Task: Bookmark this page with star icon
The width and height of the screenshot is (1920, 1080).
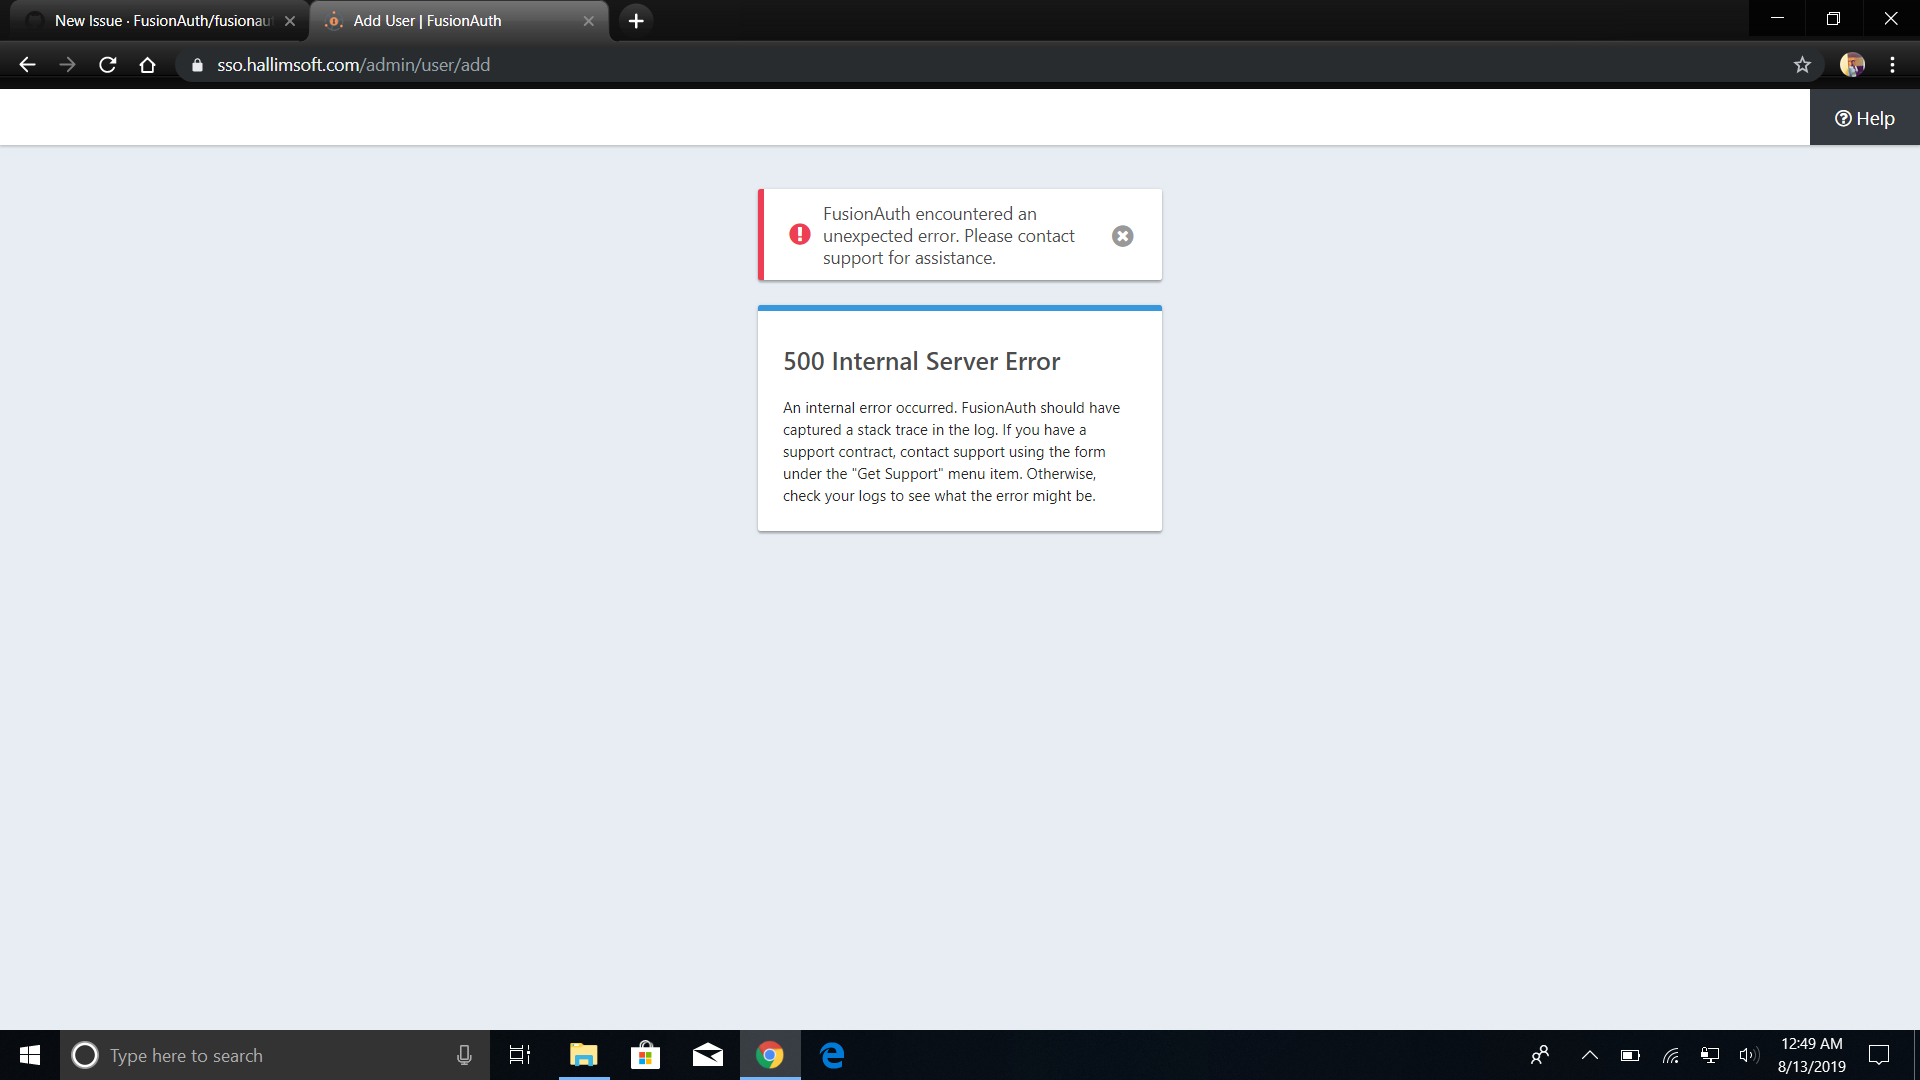Action: point(1802,65)
